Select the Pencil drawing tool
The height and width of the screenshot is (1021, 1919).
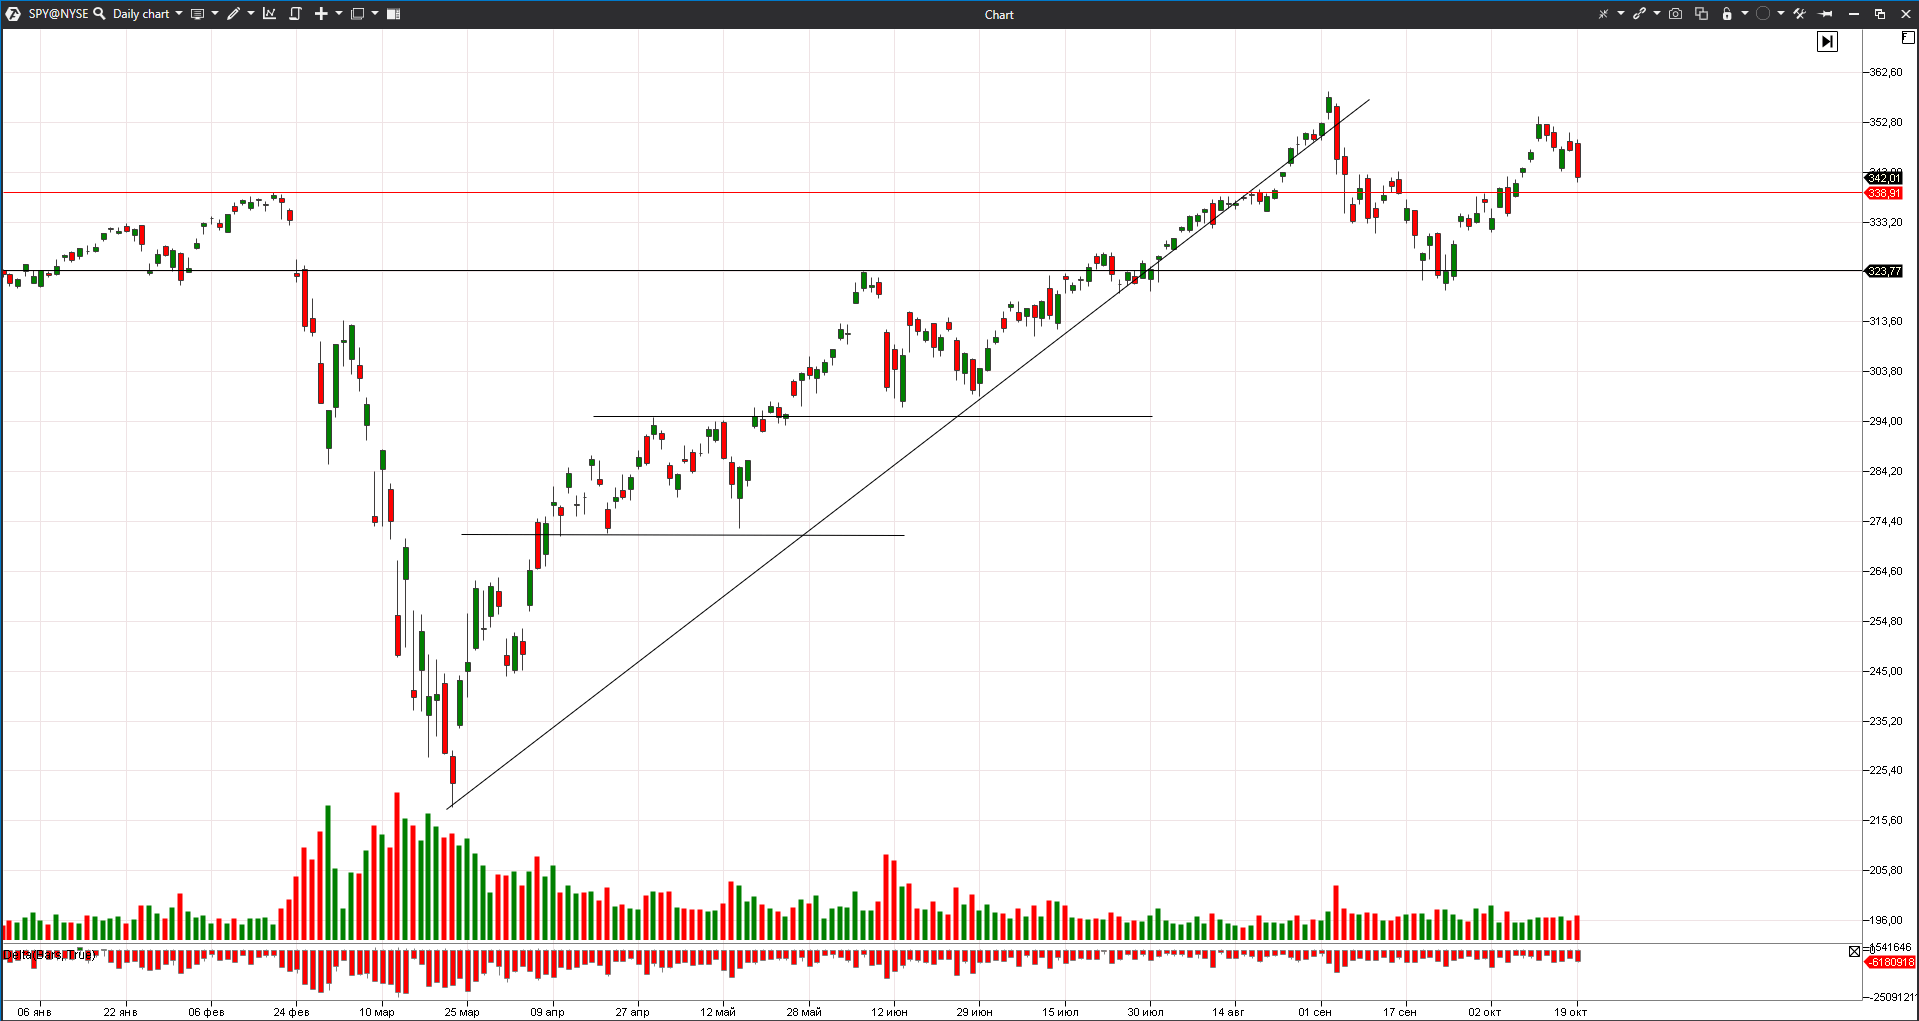[232, 13]
